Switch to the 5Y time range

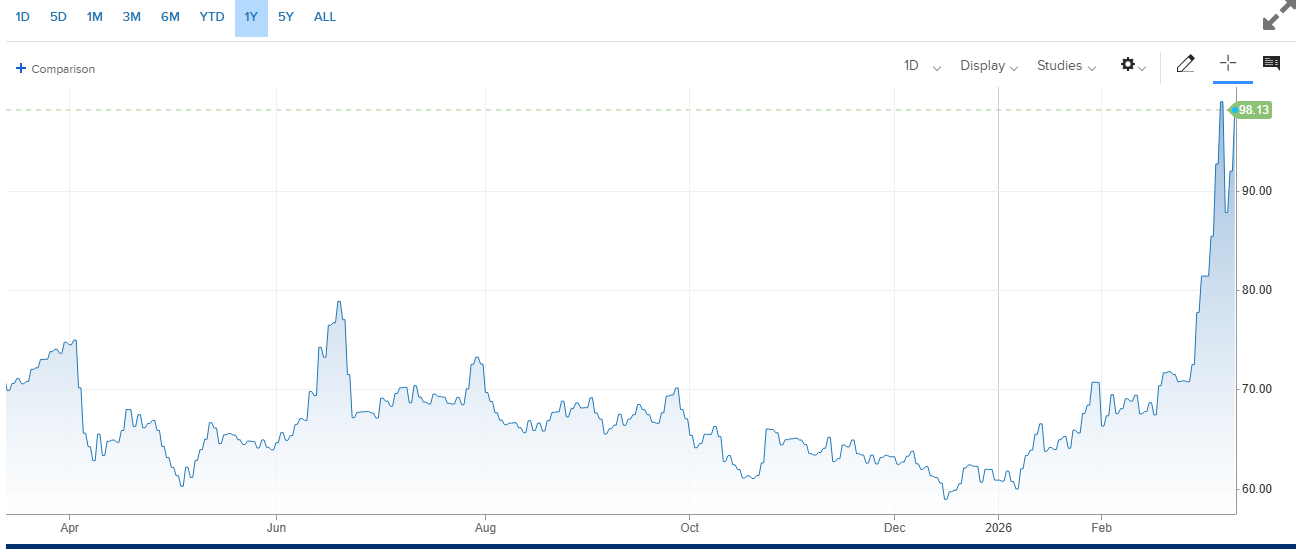pos(286,17)
